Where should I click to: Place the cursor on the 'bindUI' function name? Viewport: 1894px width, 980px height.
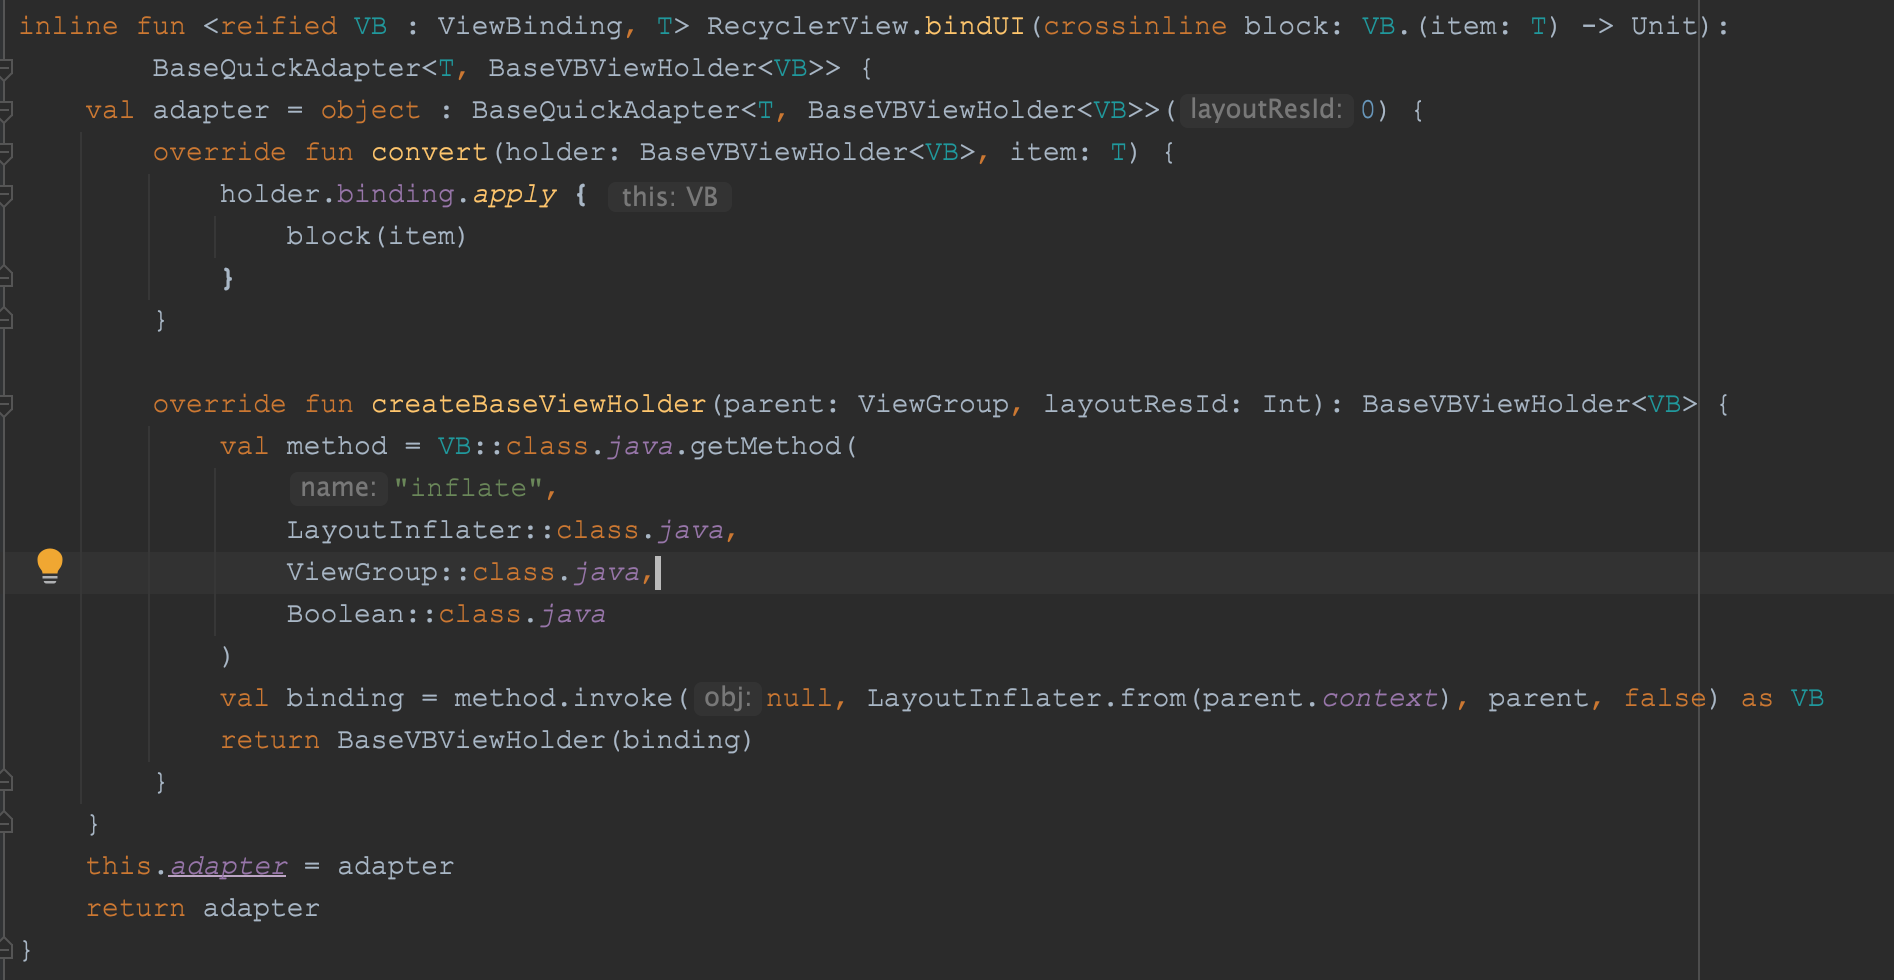coord(974,26)
